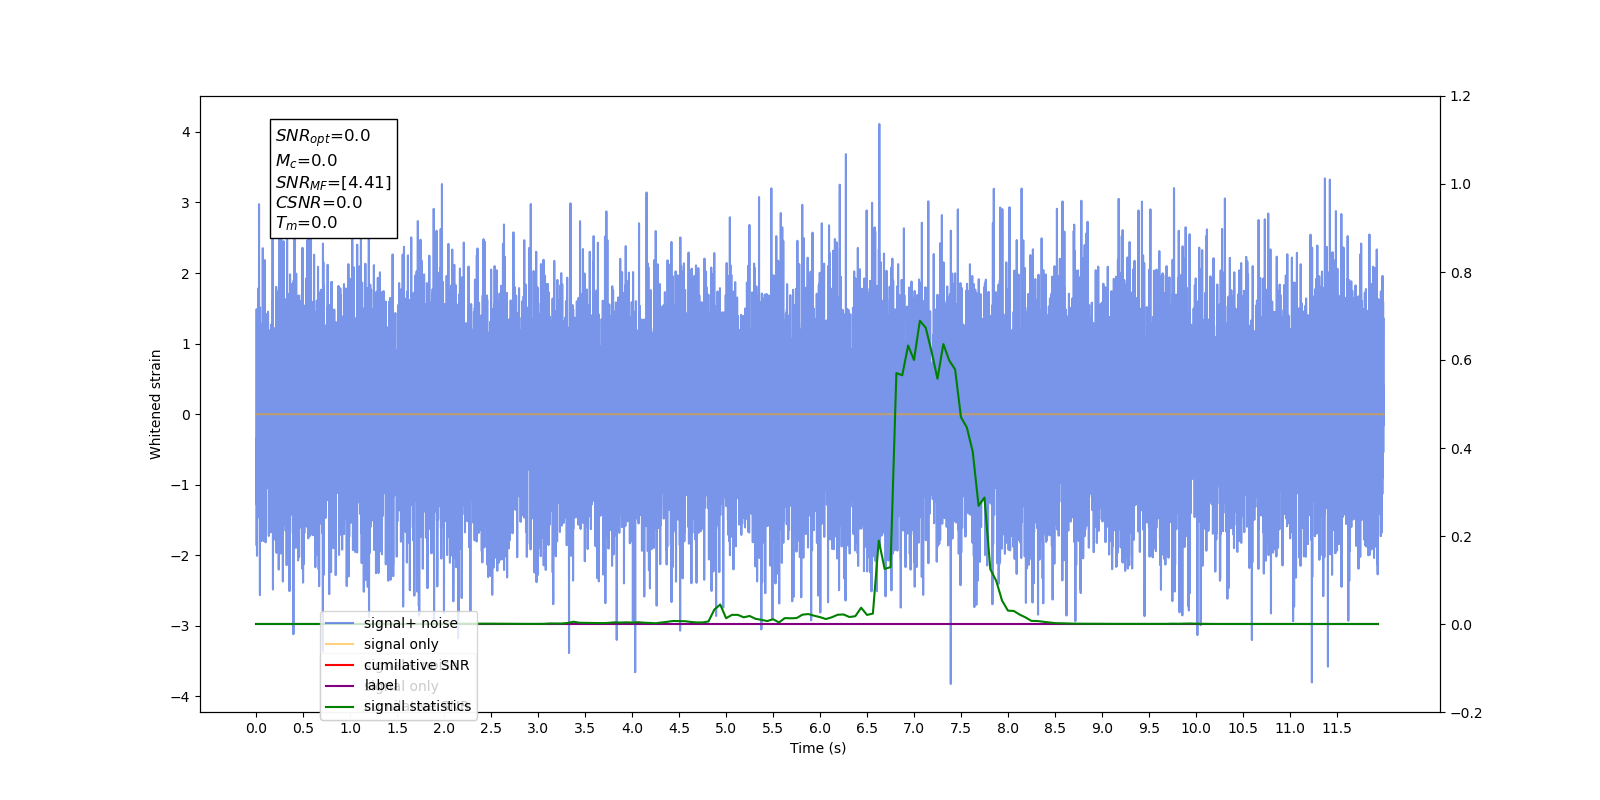Viewport: 1600px width, 800px height.
Task: Click the whitened strain tick label −4
Action: click(181, 697)
